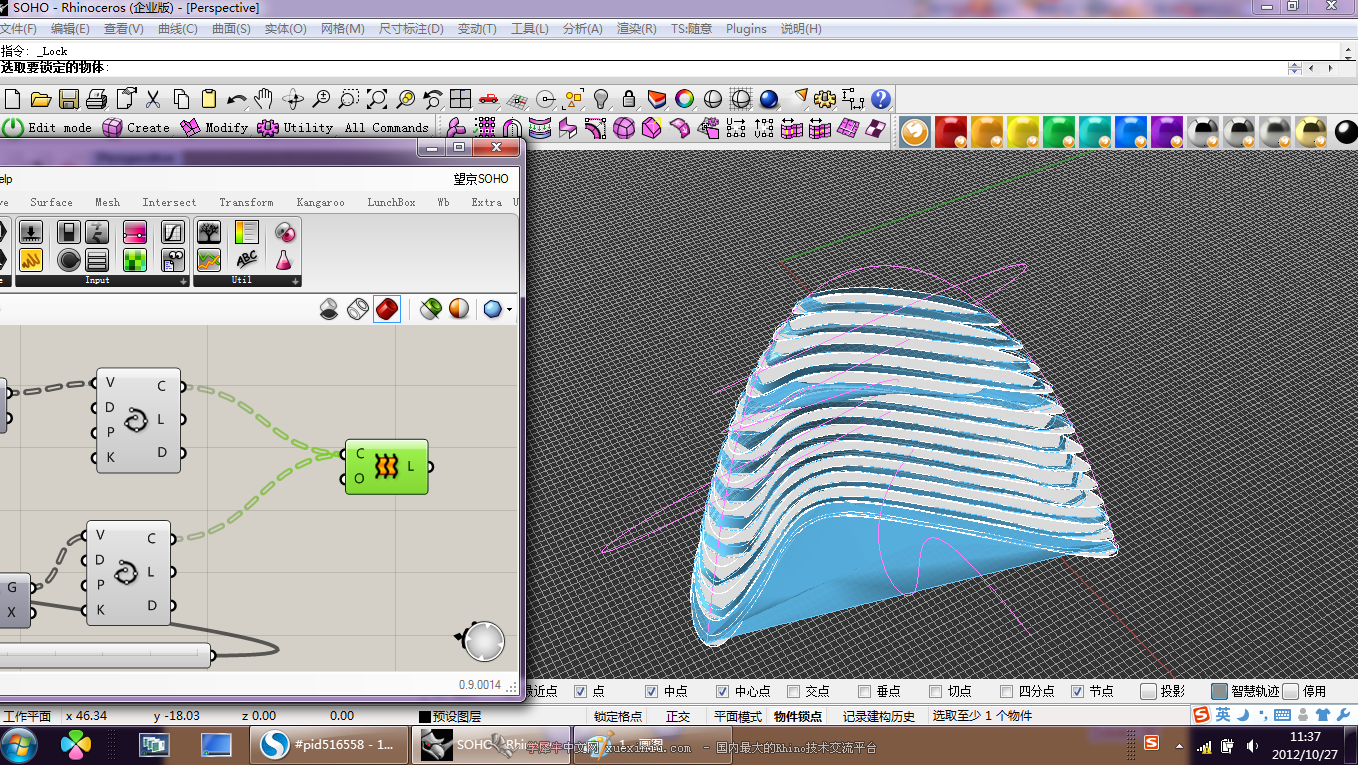Switch to the LunchBox tab in Grasshopper
The image size is (1366, 768).
[x=391, y=202]
